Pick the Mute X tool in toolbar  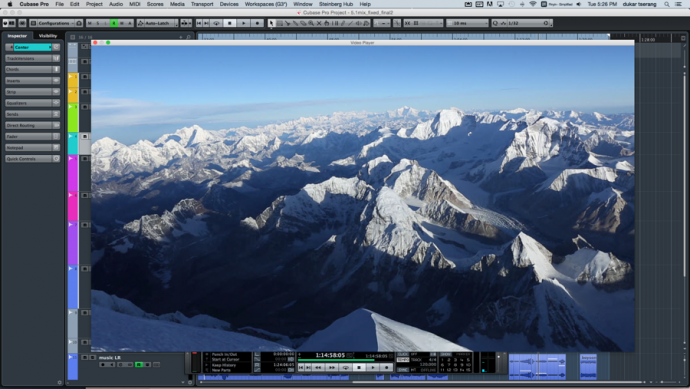[319, 23]
